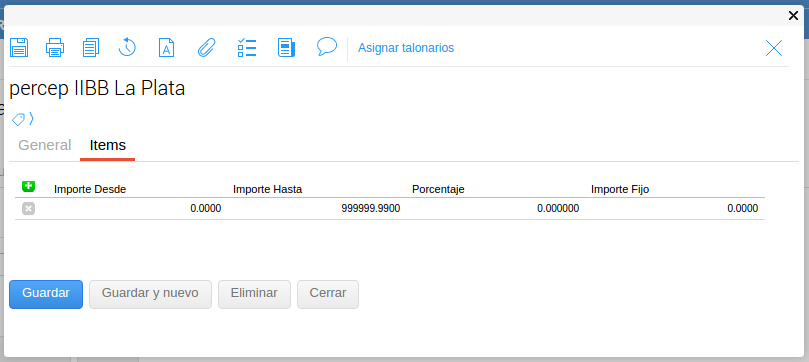Open the checklist icon
Viewport: 809px width, 362px height.
click(x=247, y=47)
